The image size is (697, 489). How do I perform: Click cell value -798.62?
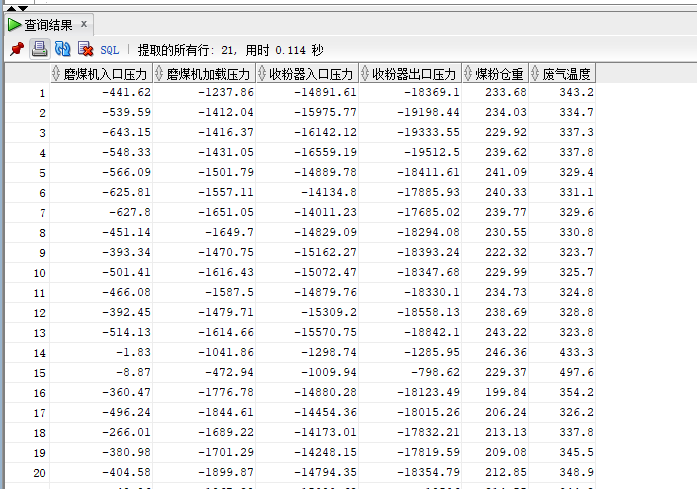(436, 372)
